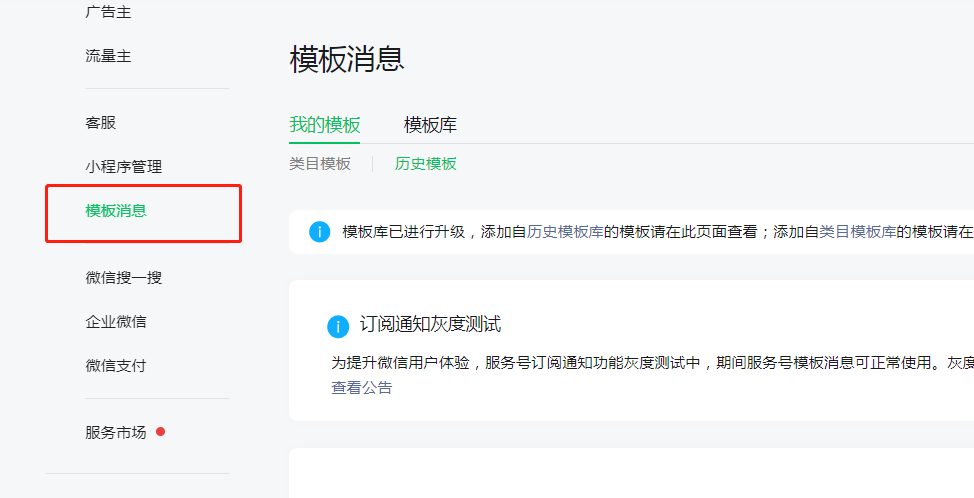Select 类目模板 sub-tab
The image size is (974, 498).
tap(320, 164)
